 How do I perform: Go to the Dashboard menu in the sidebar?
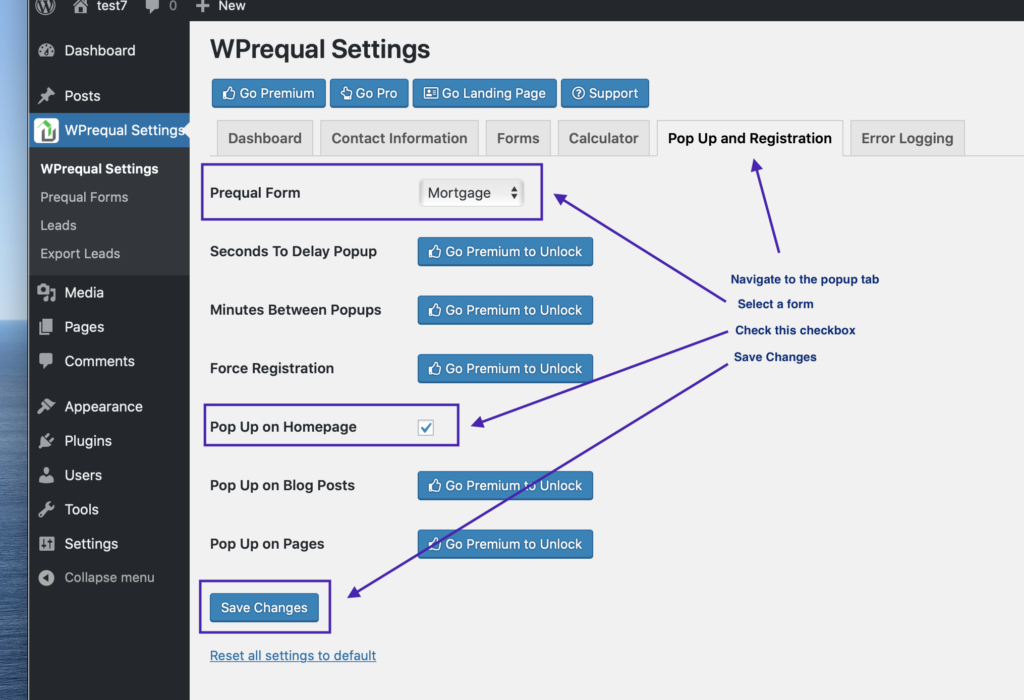[100, 50]
